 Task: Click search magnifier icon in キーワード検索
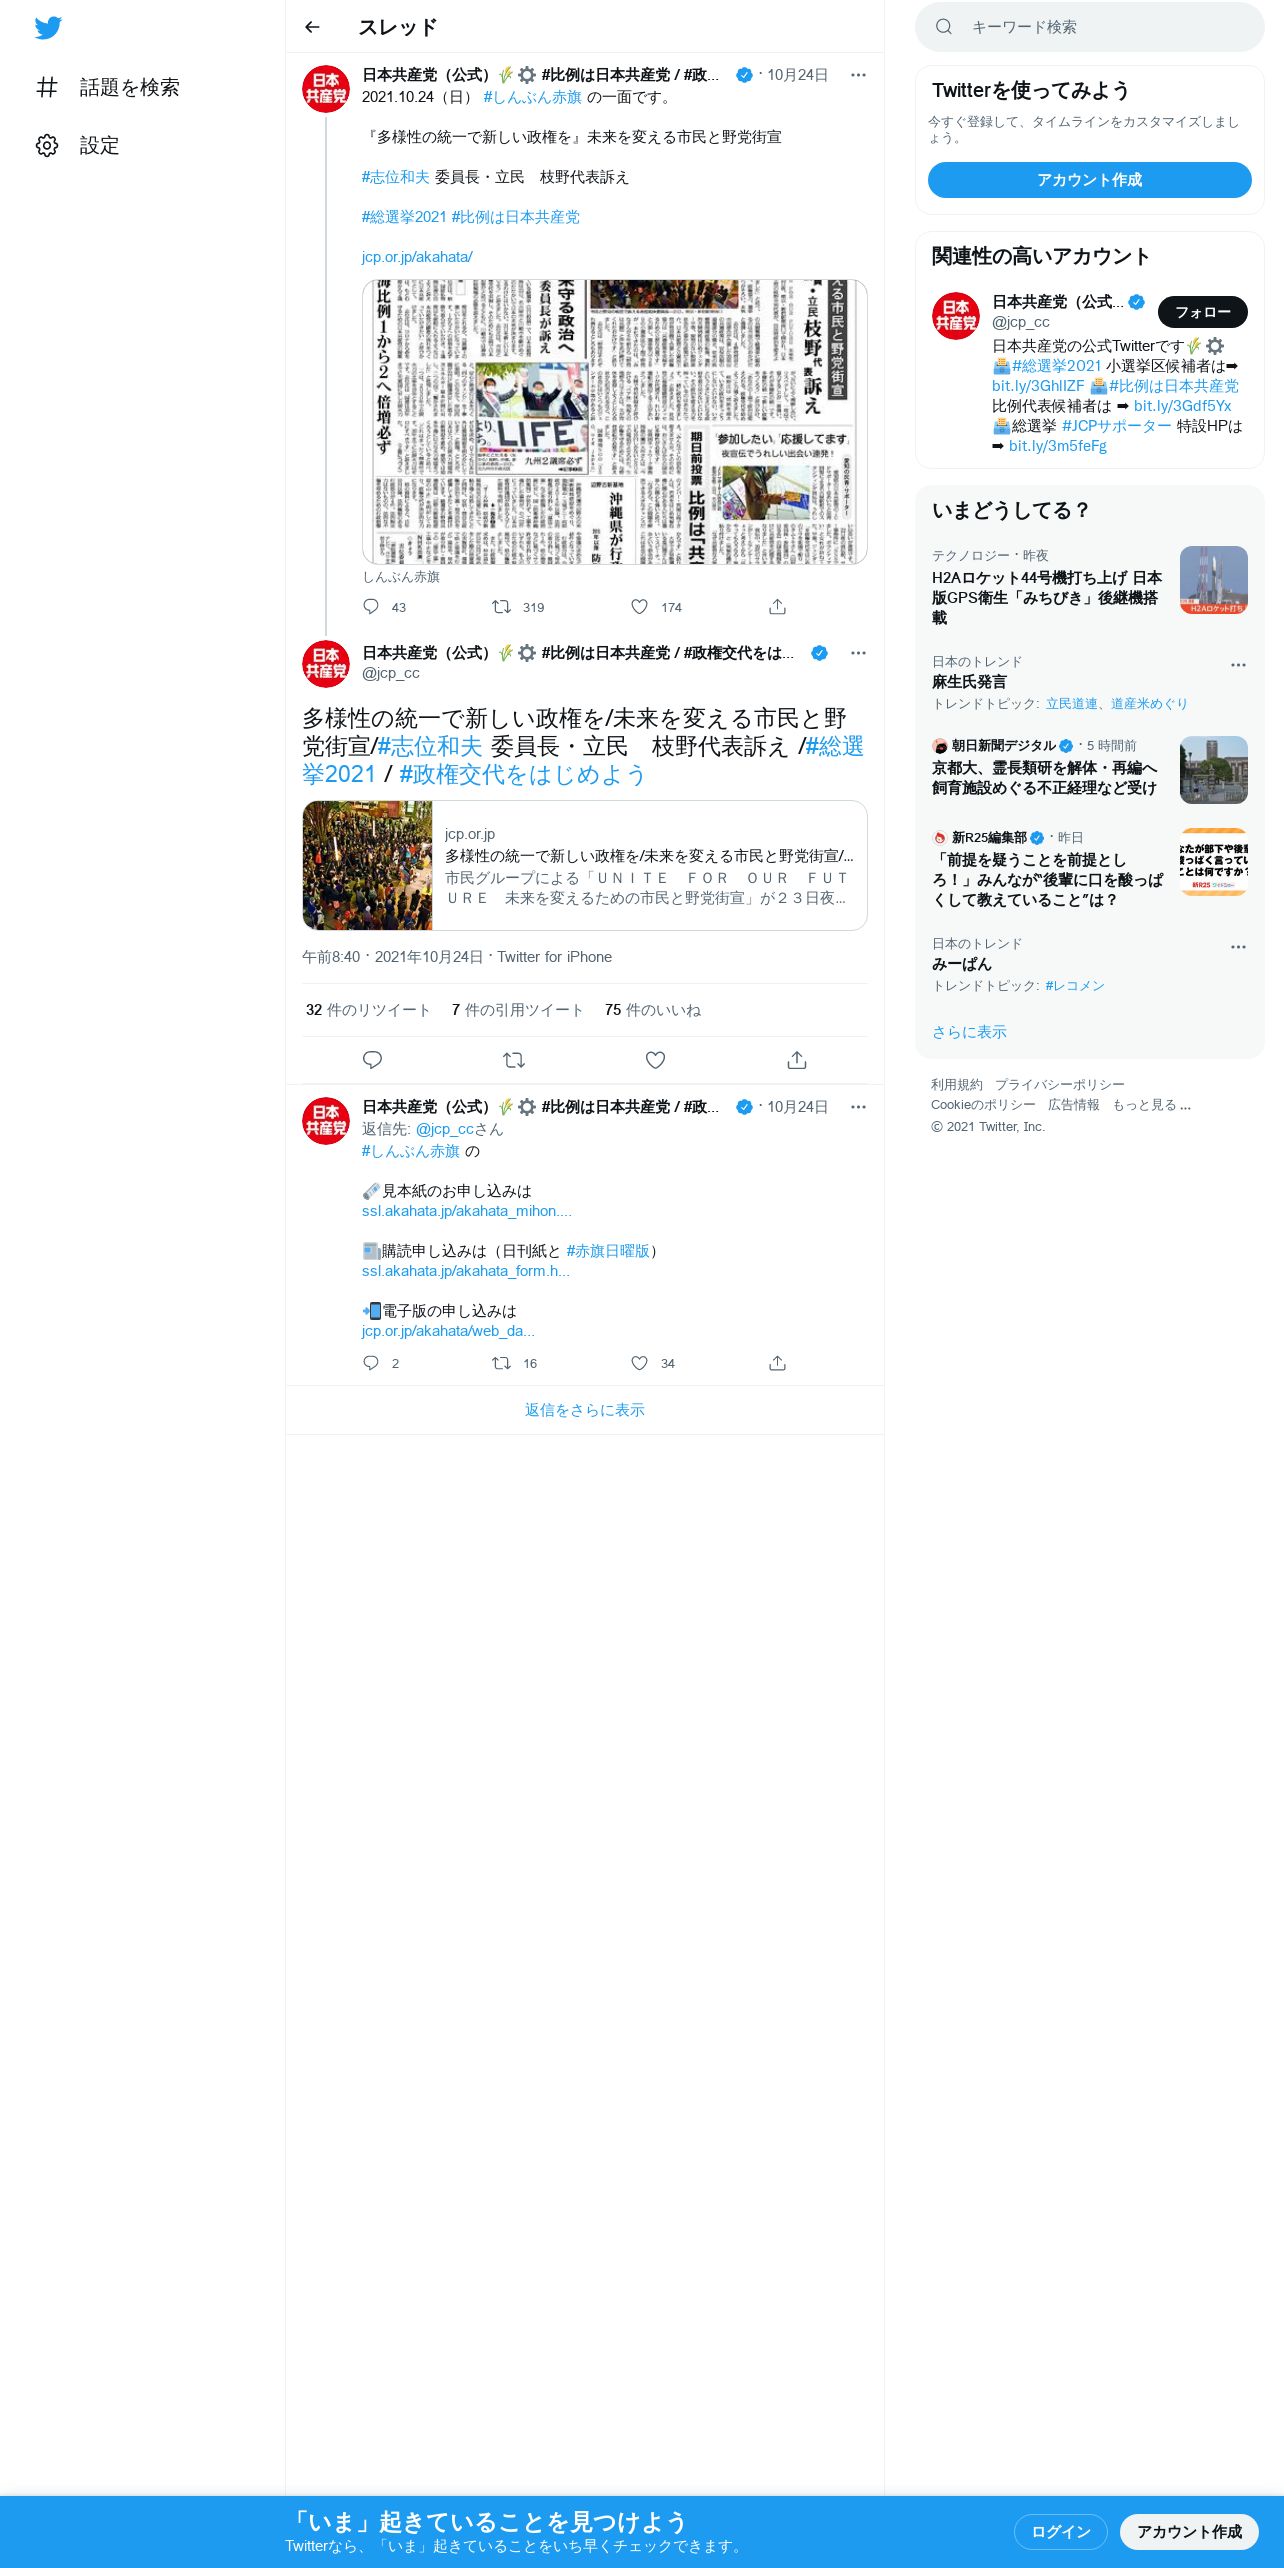pyautogui.click(x=943, y=27)
